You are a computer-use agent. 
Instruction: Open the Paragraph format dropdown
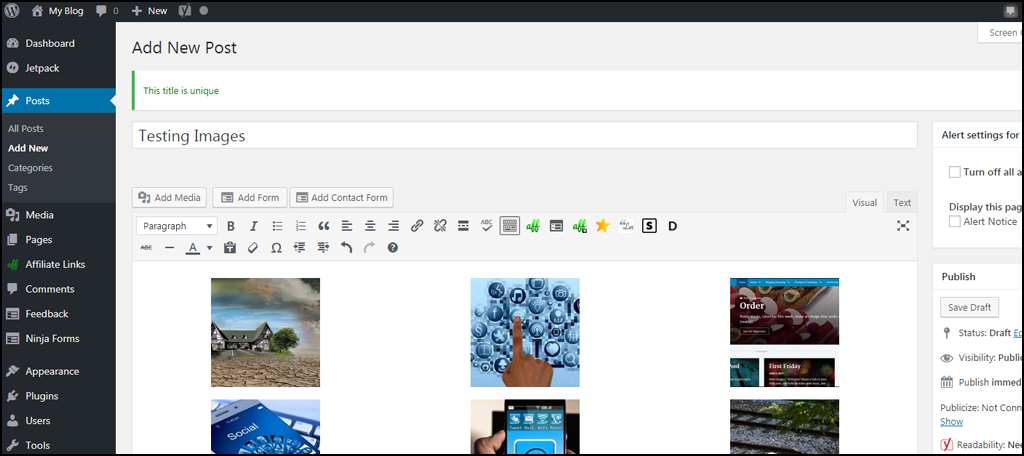tap(177, 226)
